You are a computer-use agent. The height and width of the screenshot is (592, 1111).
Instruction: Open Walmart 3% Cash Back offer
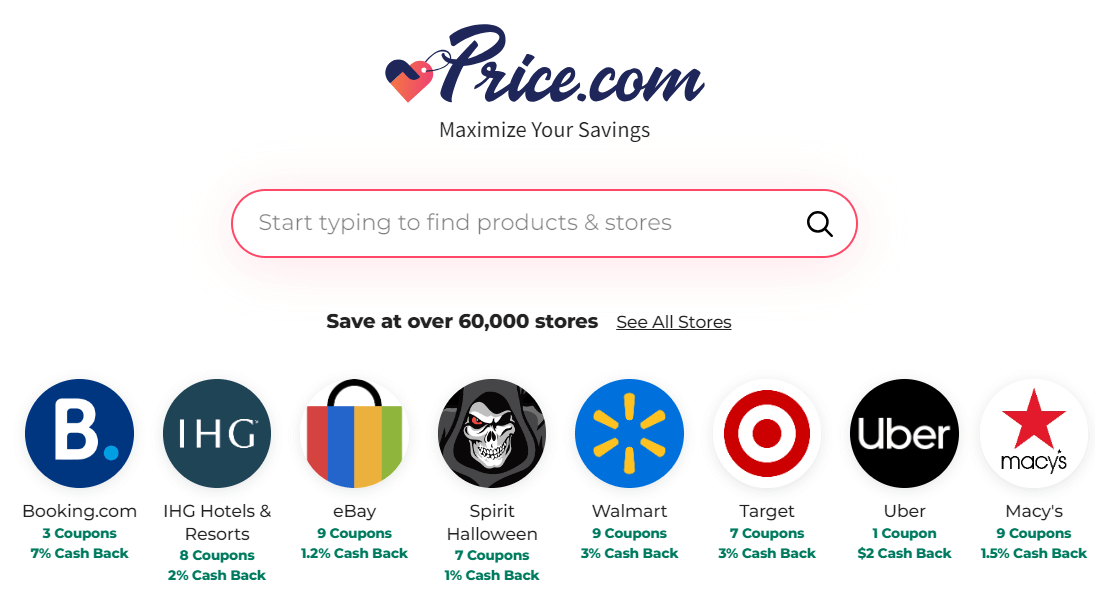click(629, 553)
